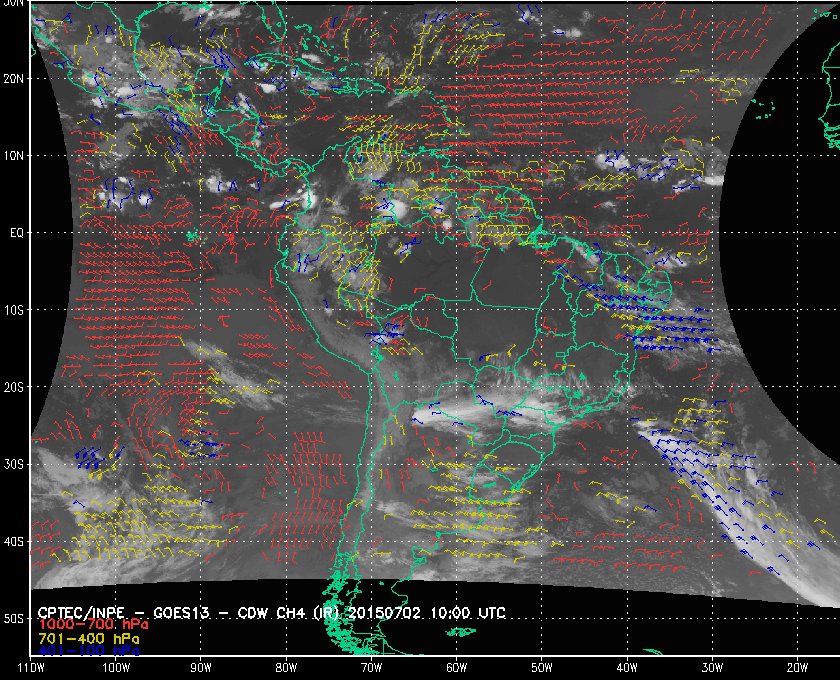The image size is (840, 680).
Task: Select the 30W longitude label
Action: [x=712, y=668]
